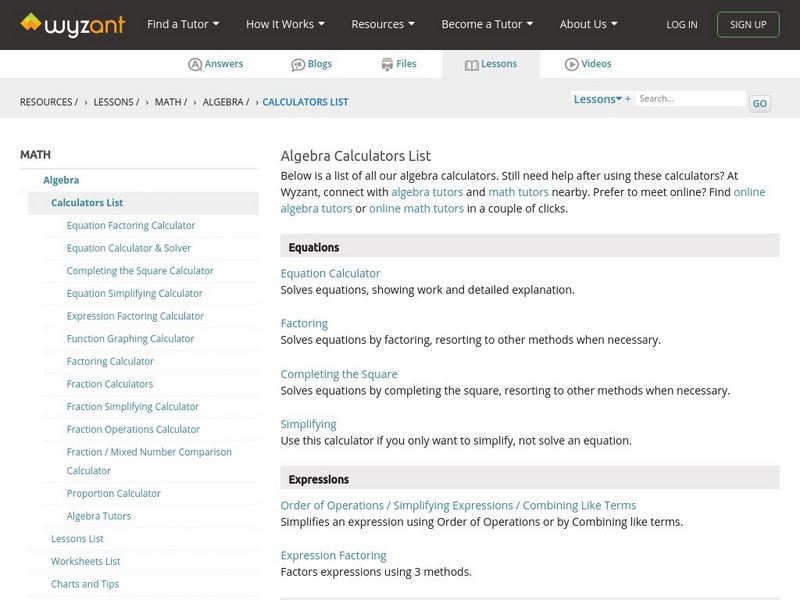Screen dimensions: 800x600
Task: Go to MATH in the breadcrumb
Action: pos(168,102)
